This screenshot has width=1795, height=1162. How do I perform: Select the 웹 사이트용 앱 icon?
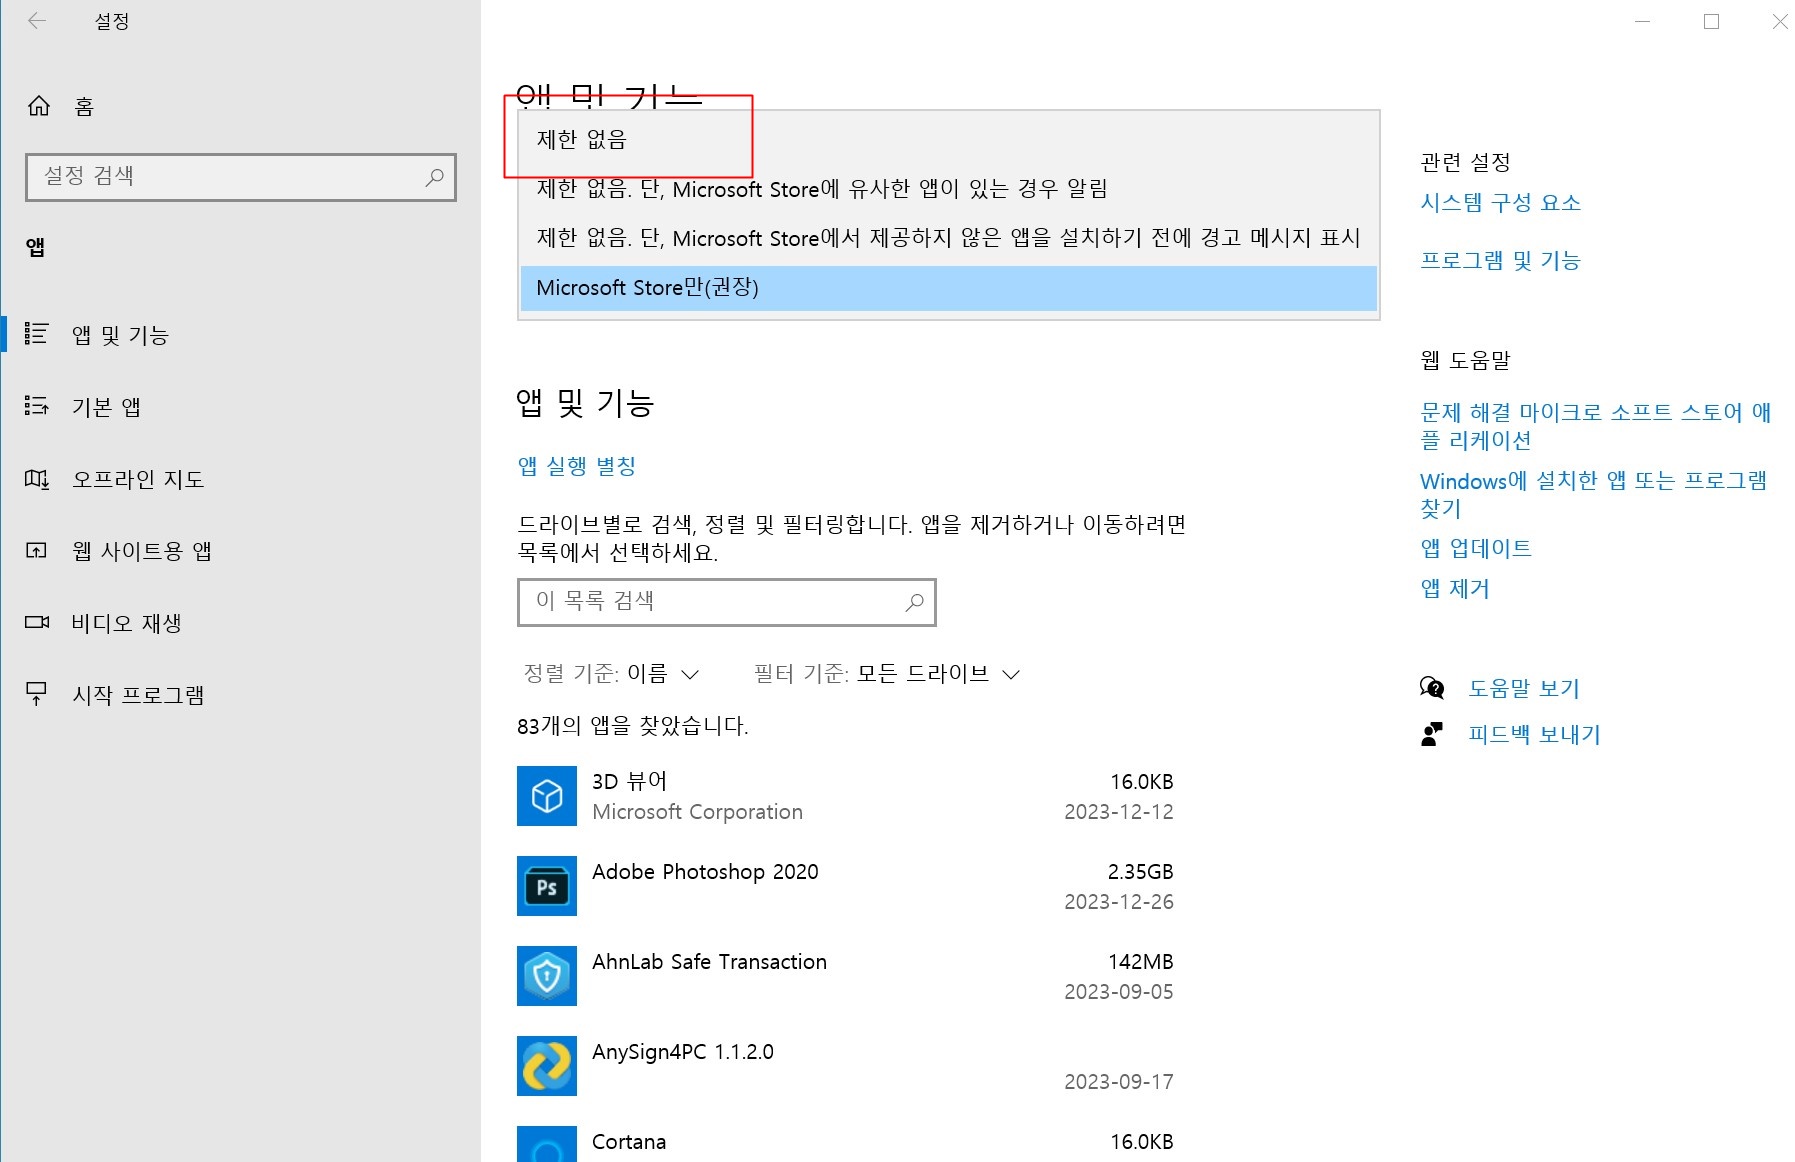[x=36, y=550]
